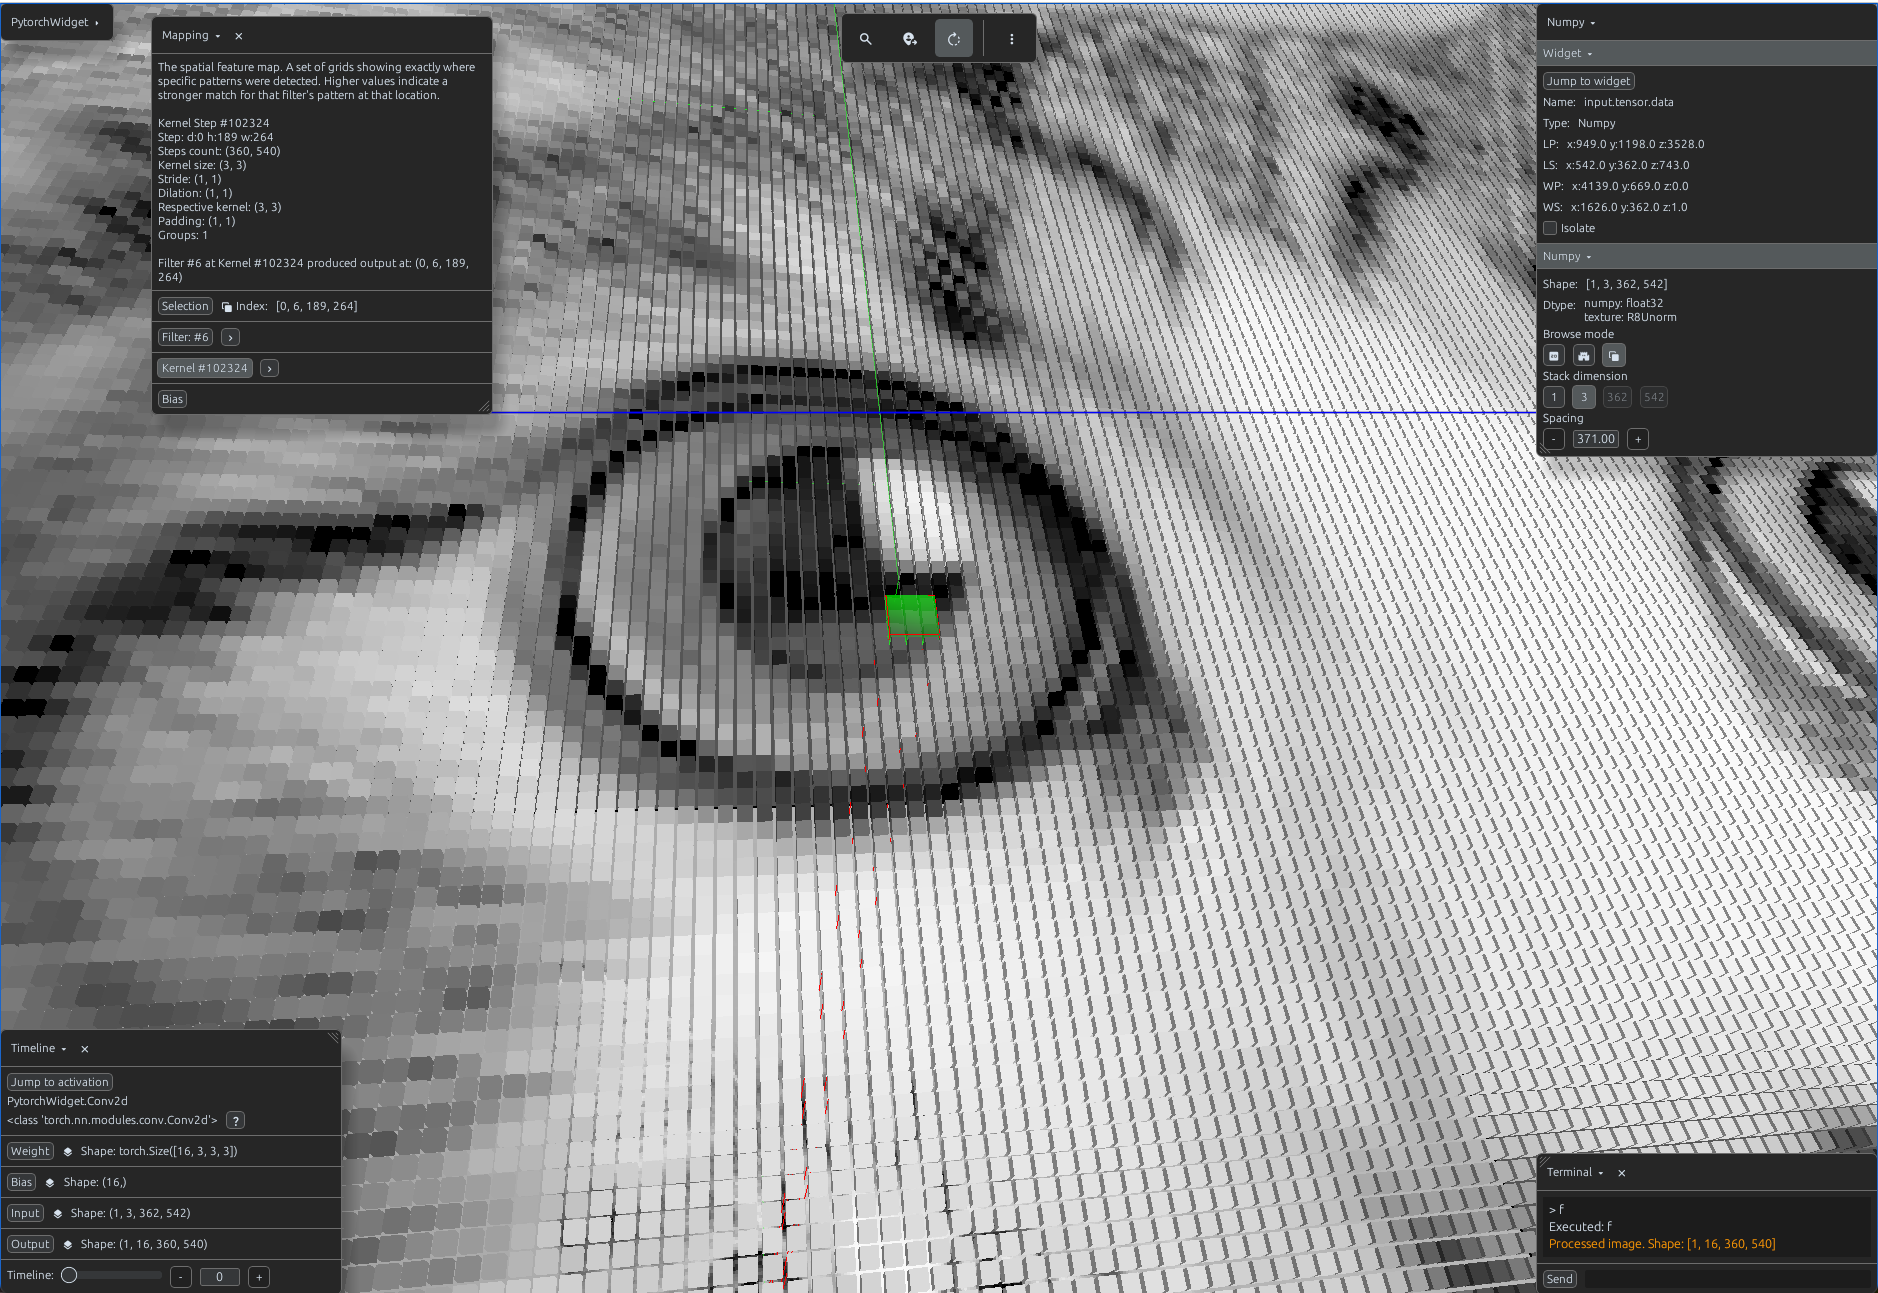Screen dimensions: 1878x1293
Task: Select the stacked layers browse mode icon
Action: click(x=1614, y=356)
